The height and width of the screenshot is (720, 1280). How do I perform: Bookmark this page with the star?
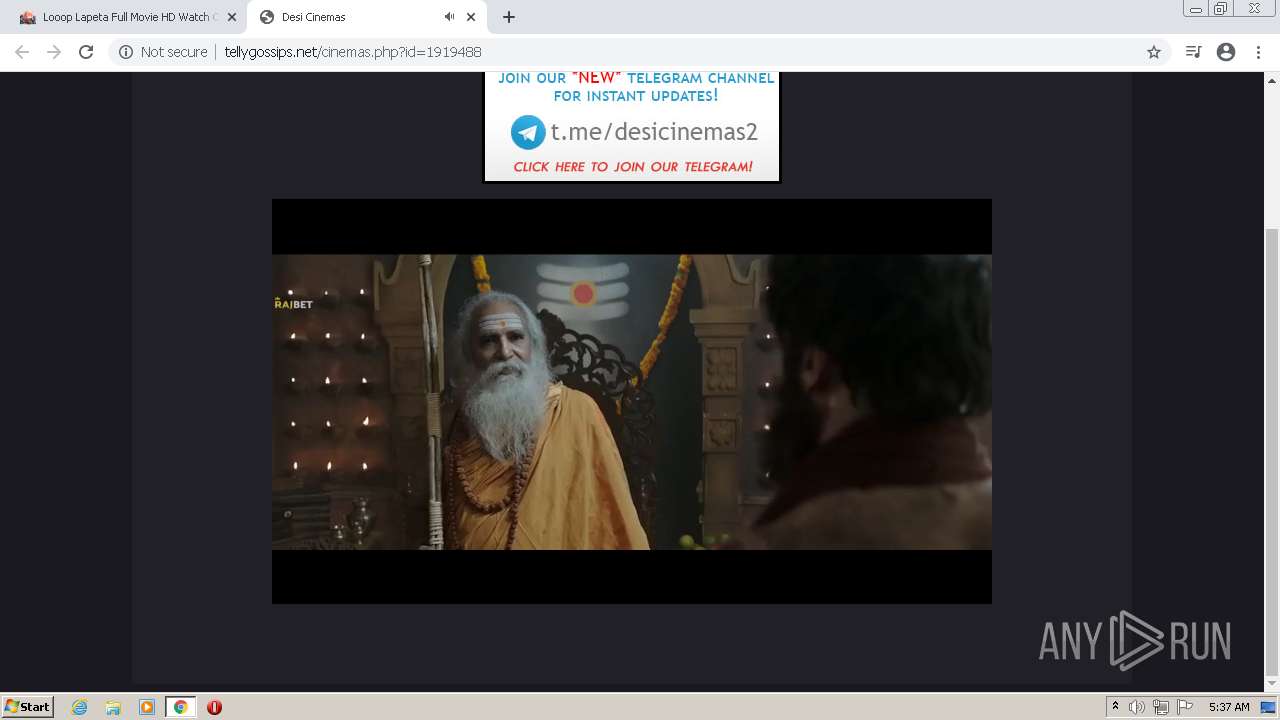pos(1154,52)
